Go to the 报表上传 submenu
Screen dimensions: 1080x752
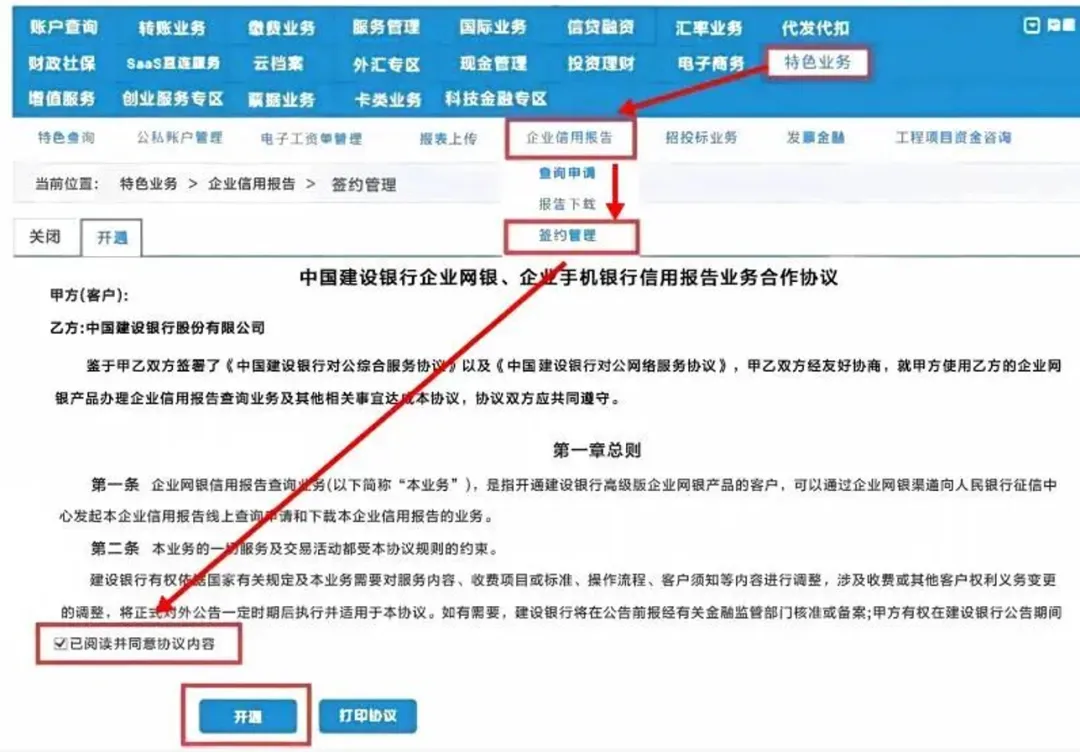pyautogui.click(x=448, y=138)
